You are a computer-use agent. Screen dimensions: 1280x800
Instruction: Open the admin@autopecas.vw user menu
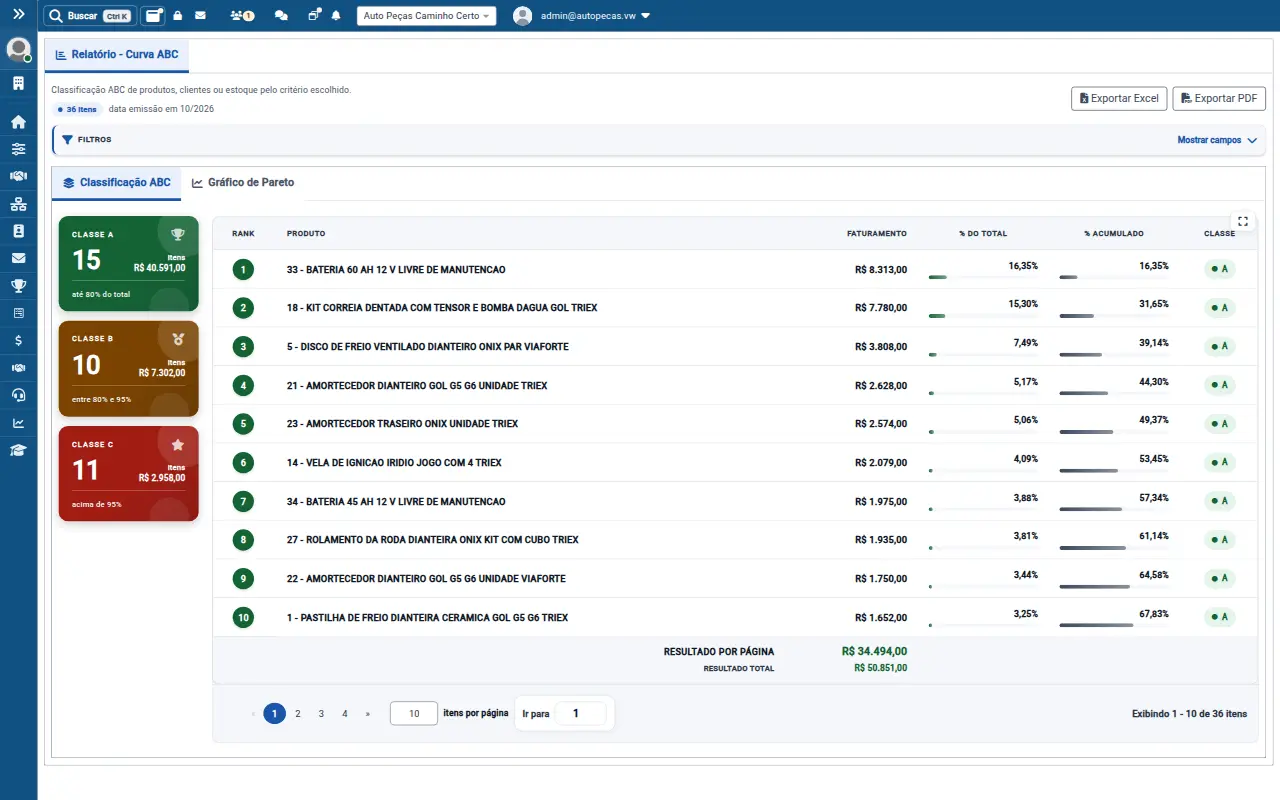point(595,16)
